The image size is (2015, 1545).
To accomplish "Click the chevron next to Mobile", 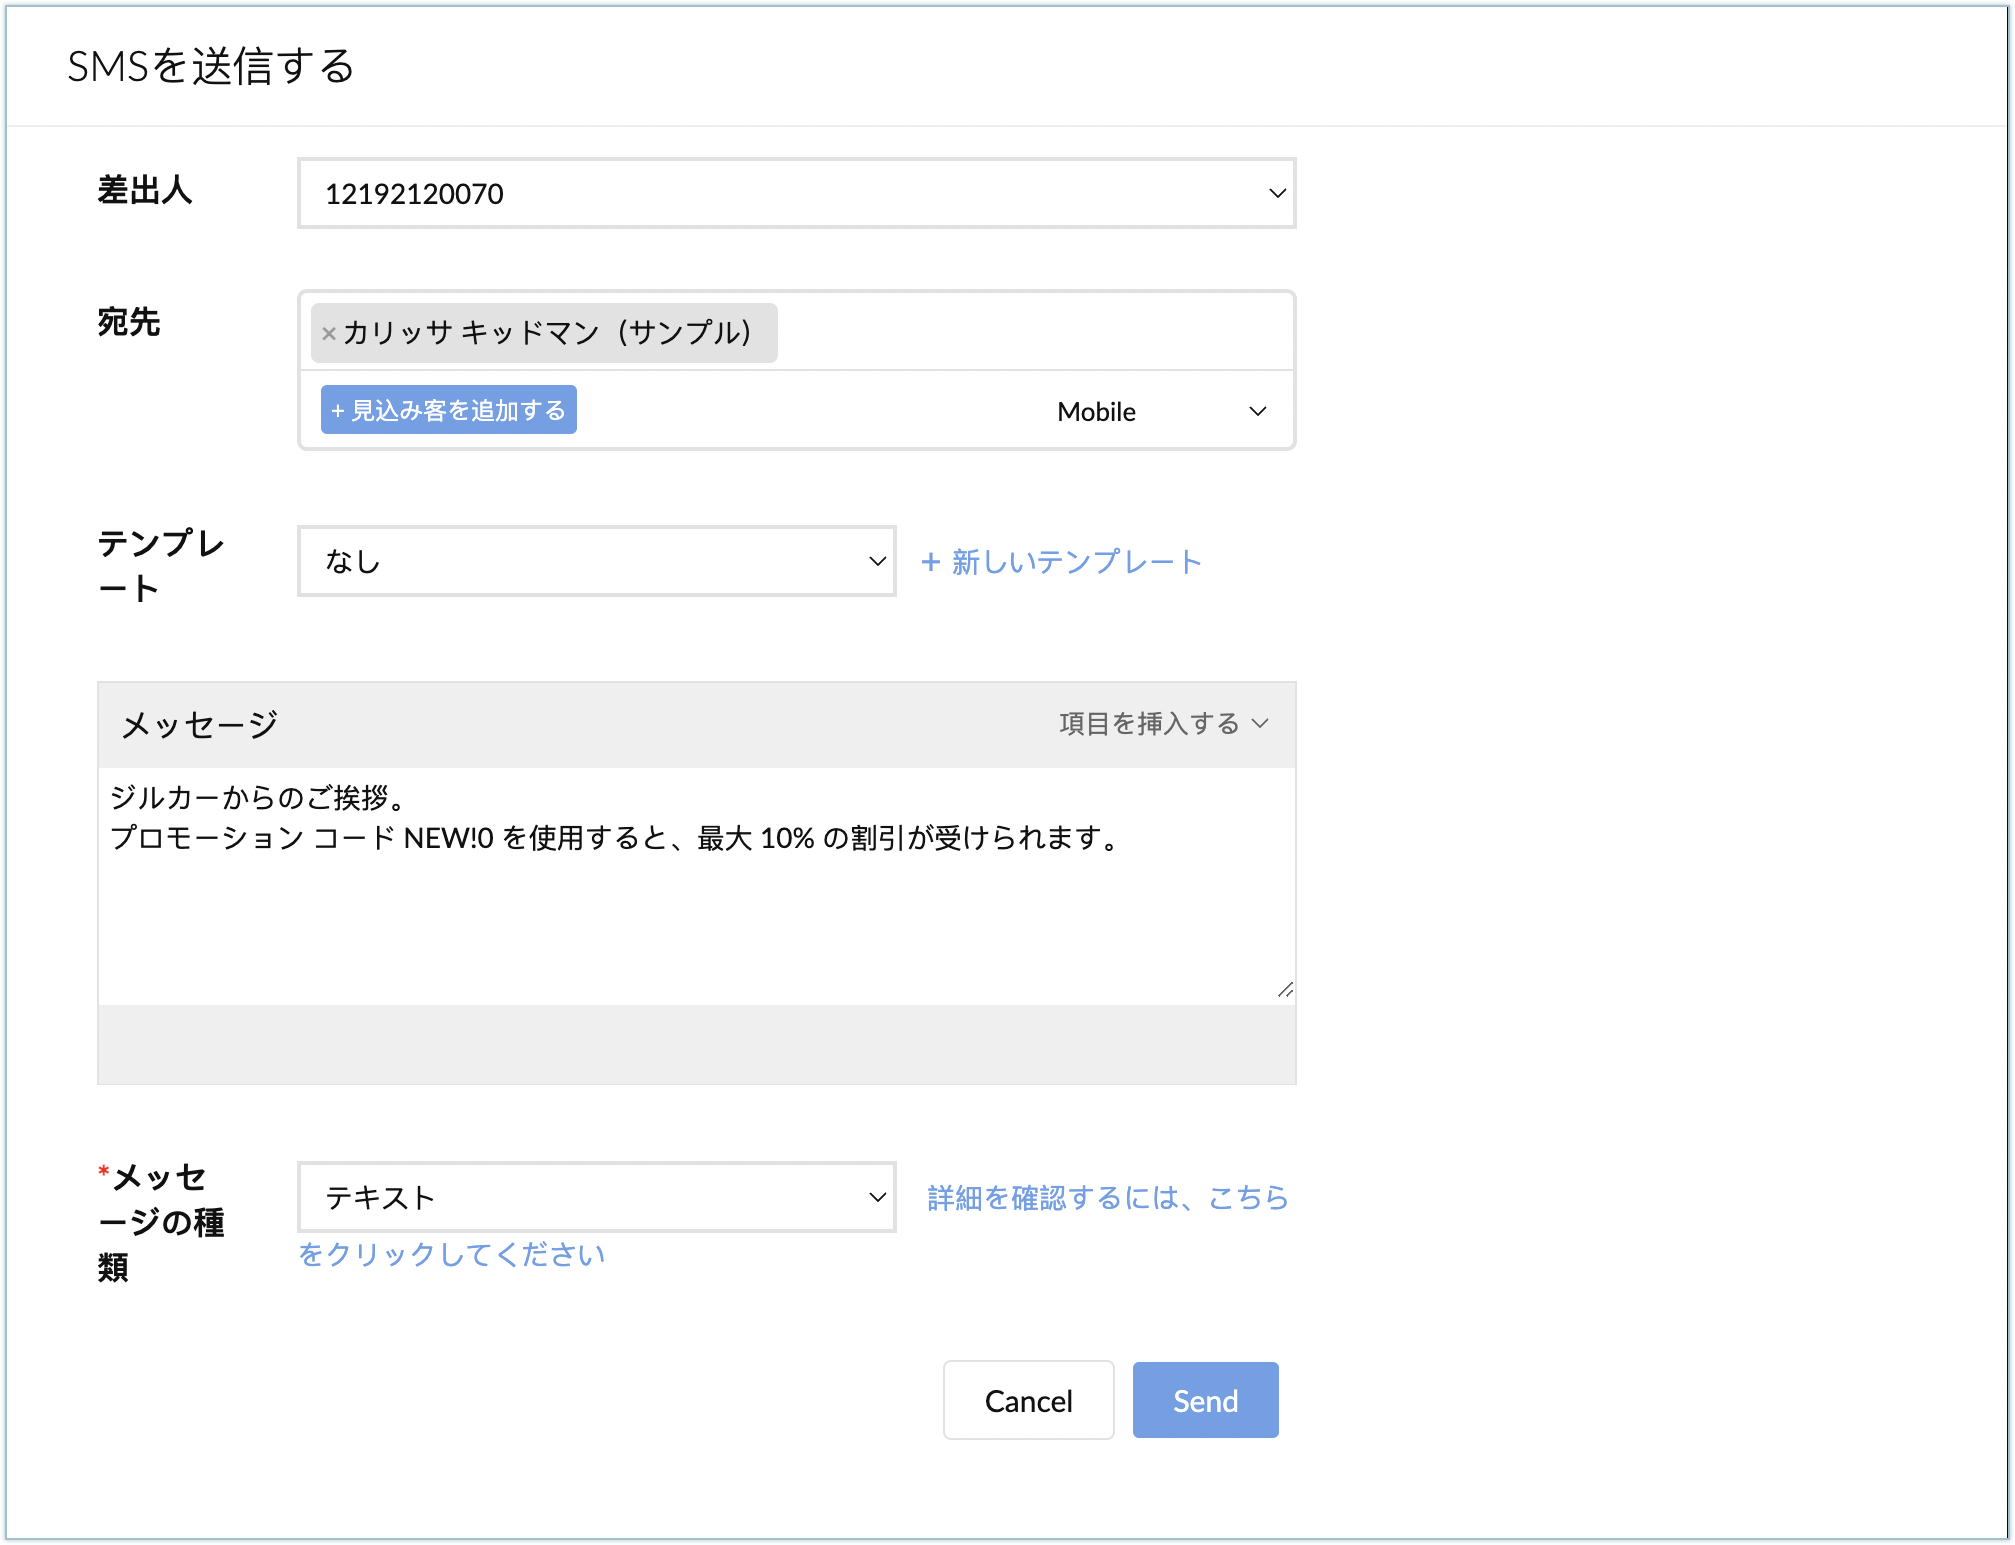I will point(1258,411).
